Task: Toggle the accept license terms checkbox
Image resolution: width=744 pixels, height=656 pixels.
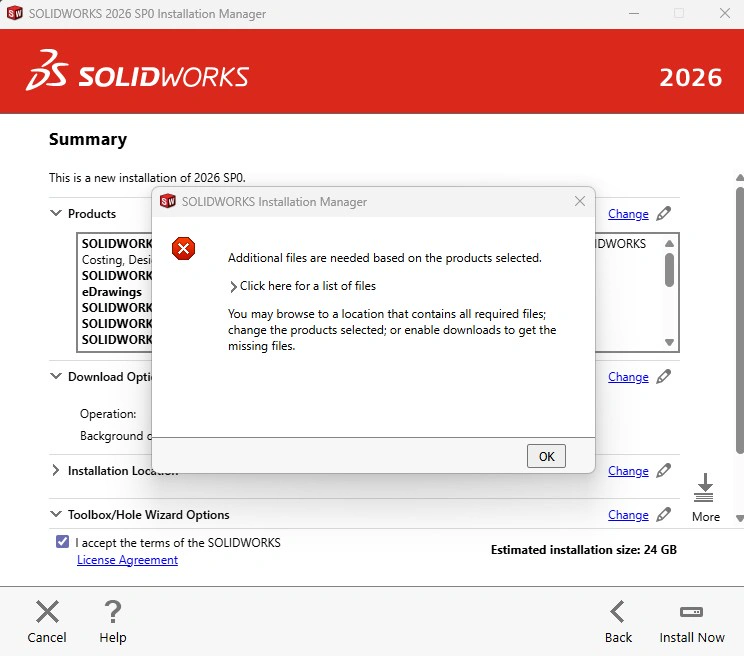Action: coord(62,542)
